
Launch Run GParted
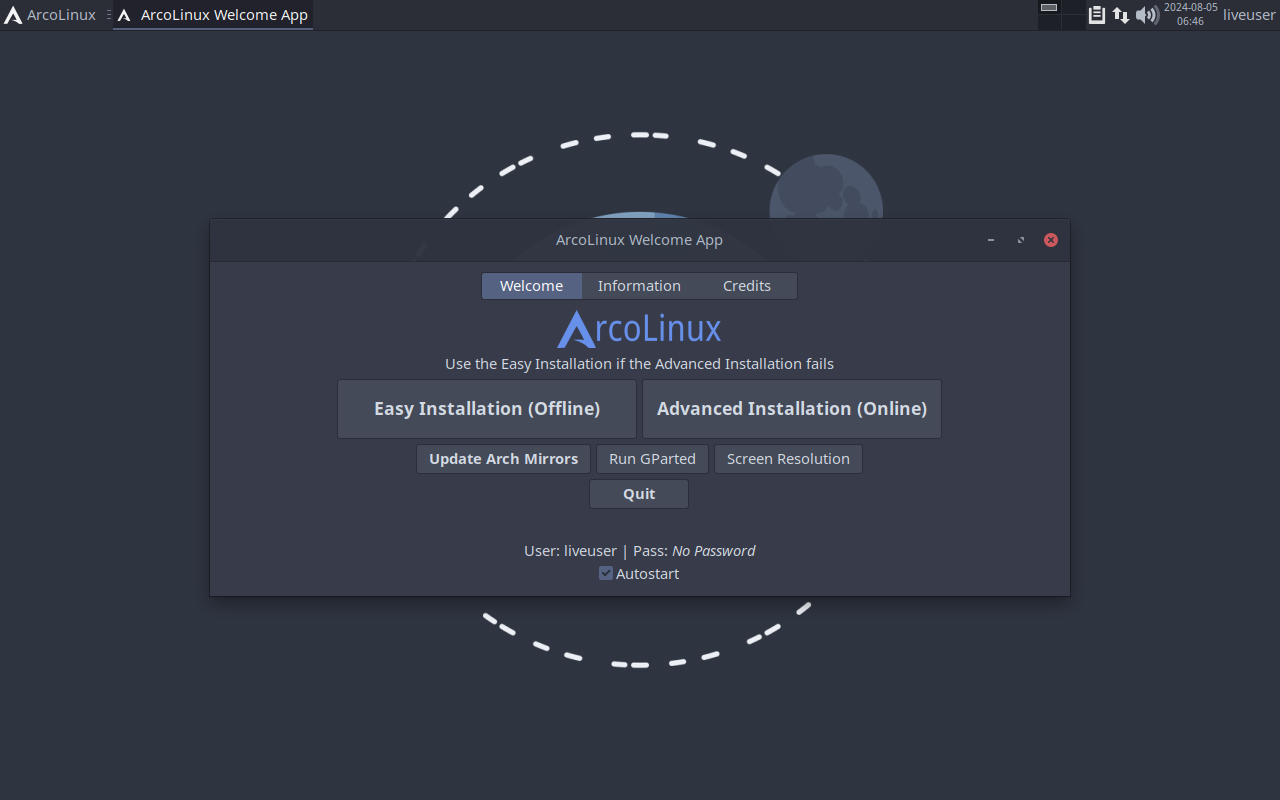pyautogui.click(x=652, y=459)
